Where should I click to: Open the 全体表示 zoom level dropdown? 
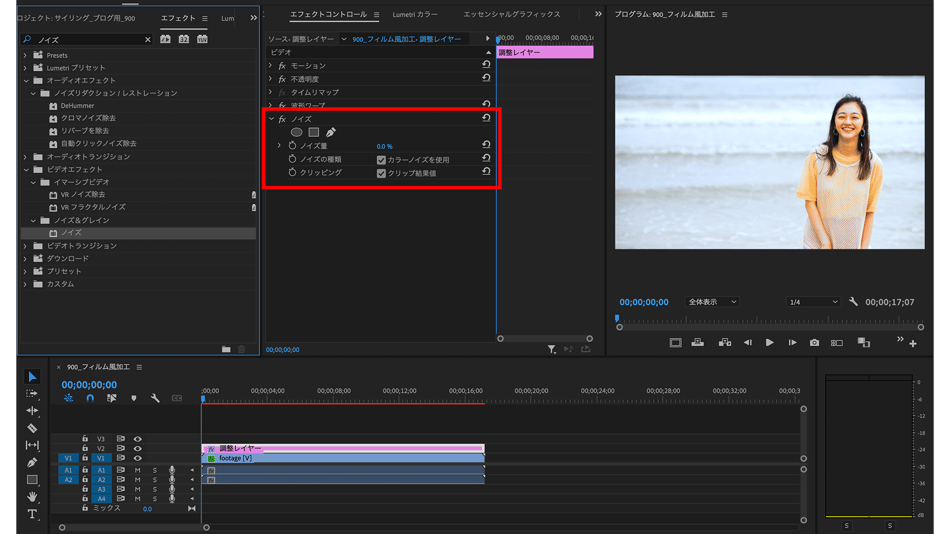tap(712, 302)
